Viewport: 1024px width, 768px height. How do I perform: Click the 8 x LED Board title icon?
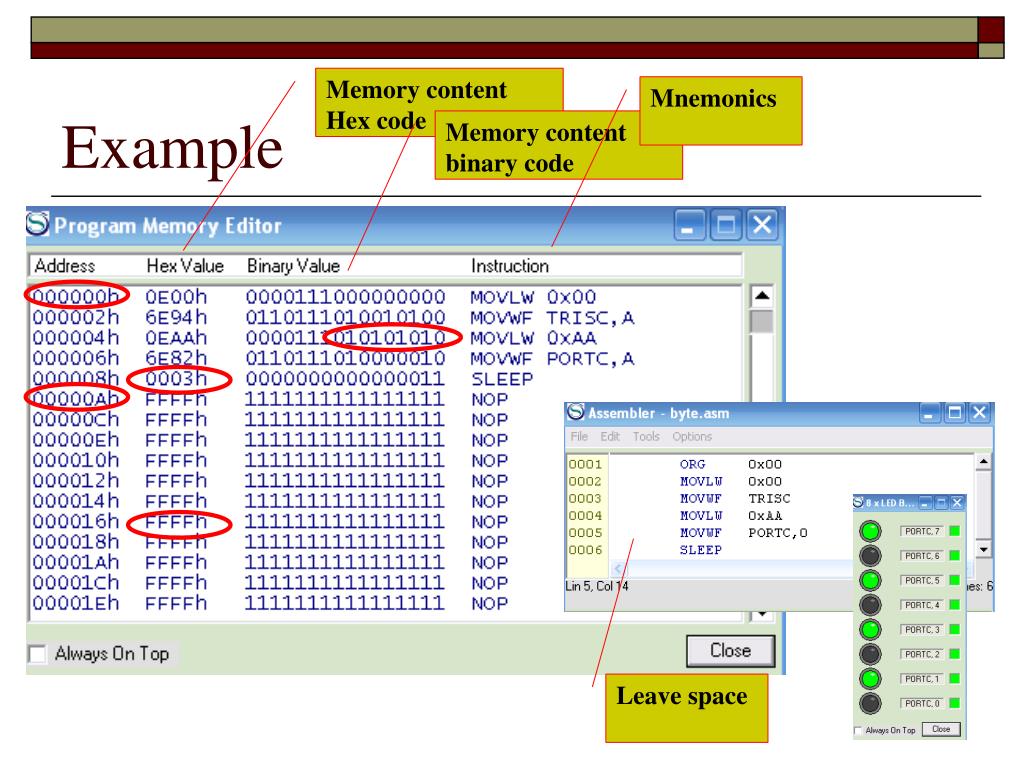click(x=859, y=502)
